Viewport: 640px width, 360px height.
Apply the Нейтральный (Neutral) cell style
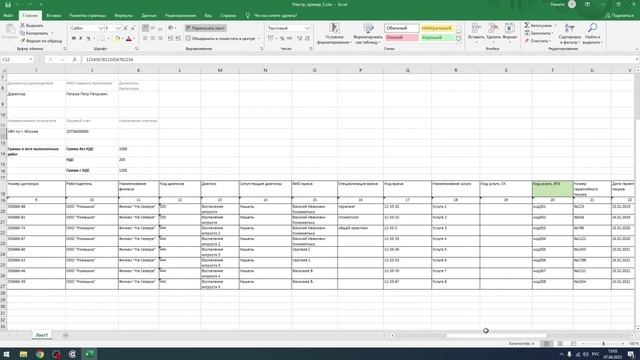coord(437,28)
